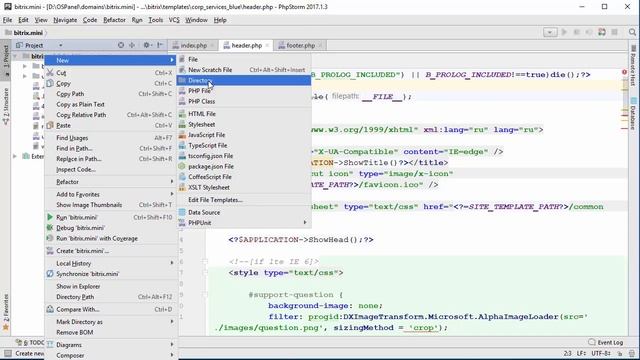This screenshot has height=360, width=640.
Task: Synchronize 'bitrix.mini' directory
Action: tap(110, 274)
